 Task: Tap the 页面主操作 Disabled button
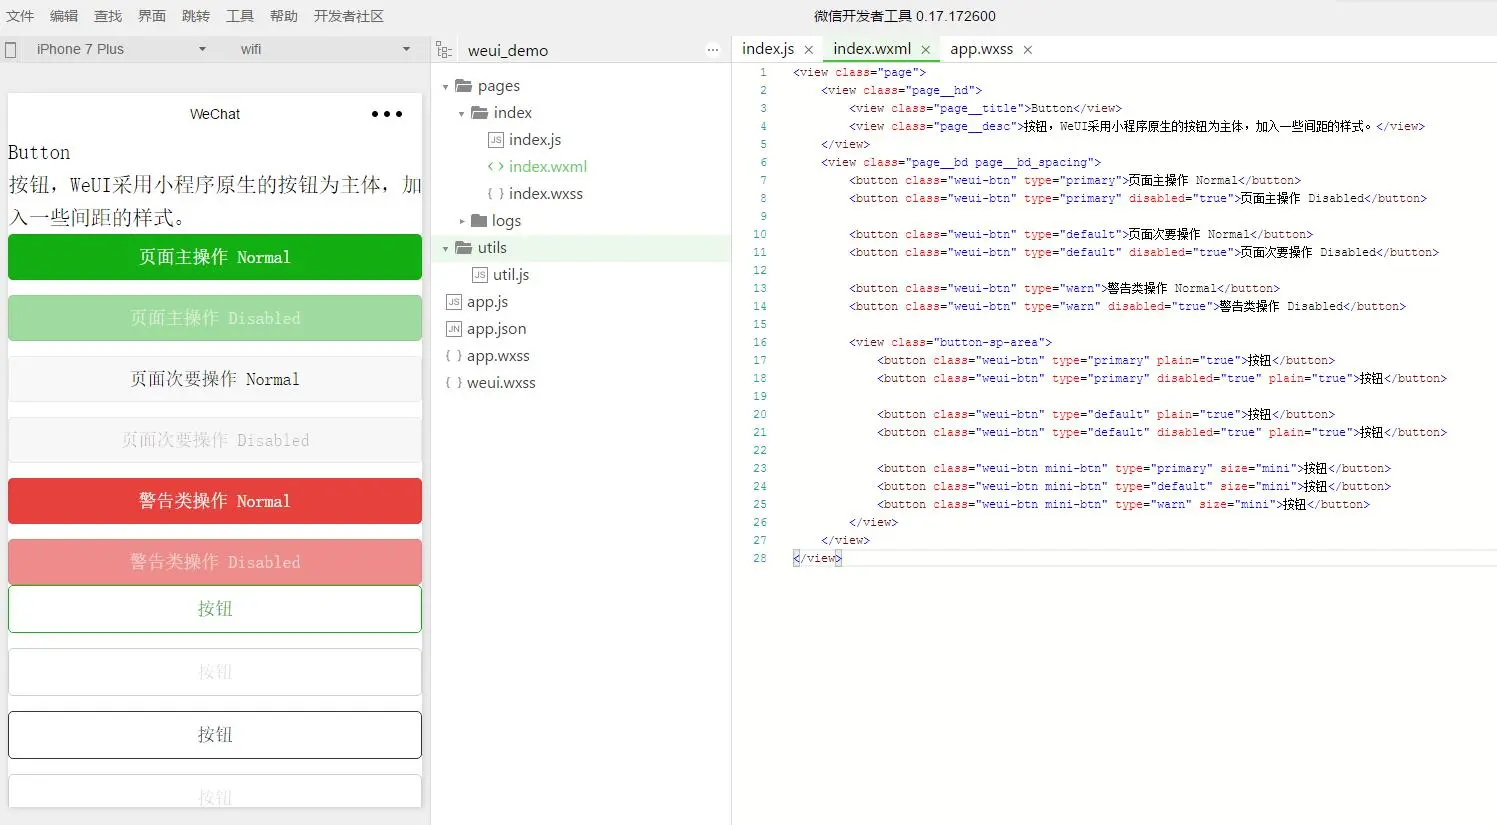tap(215, 318)
